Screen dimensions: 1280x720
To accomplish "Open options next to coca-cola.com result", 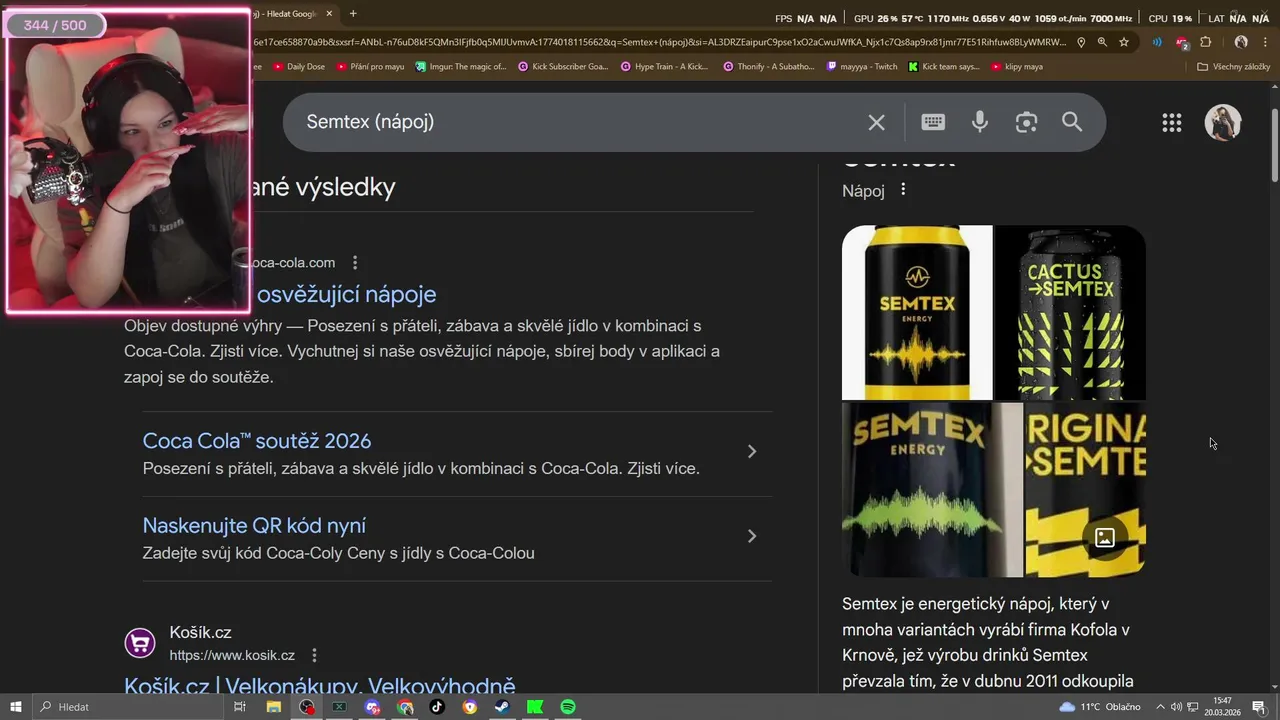I will click(x=354, y=263).
